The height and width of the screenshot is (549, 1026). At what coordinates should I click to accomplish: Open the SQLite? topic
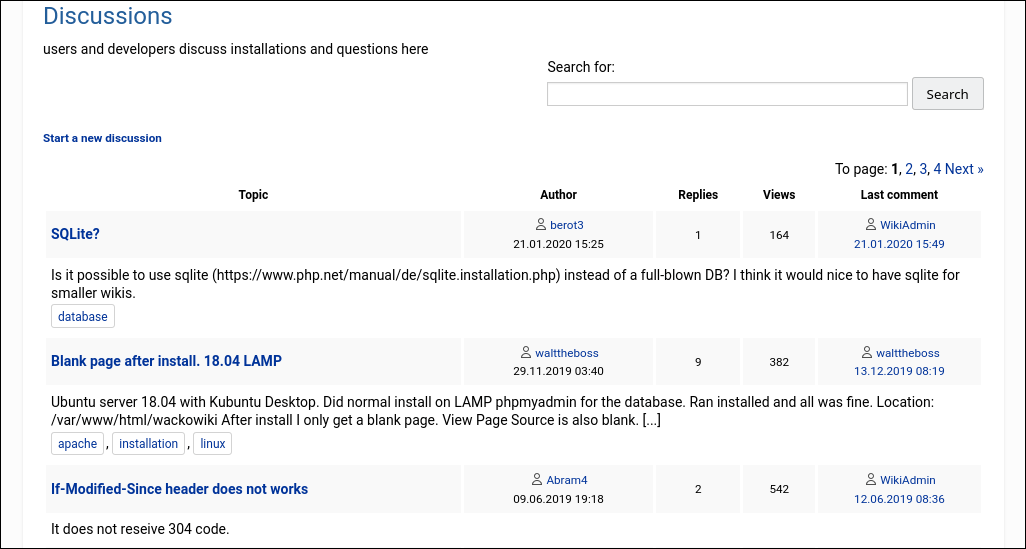(75, 234)
